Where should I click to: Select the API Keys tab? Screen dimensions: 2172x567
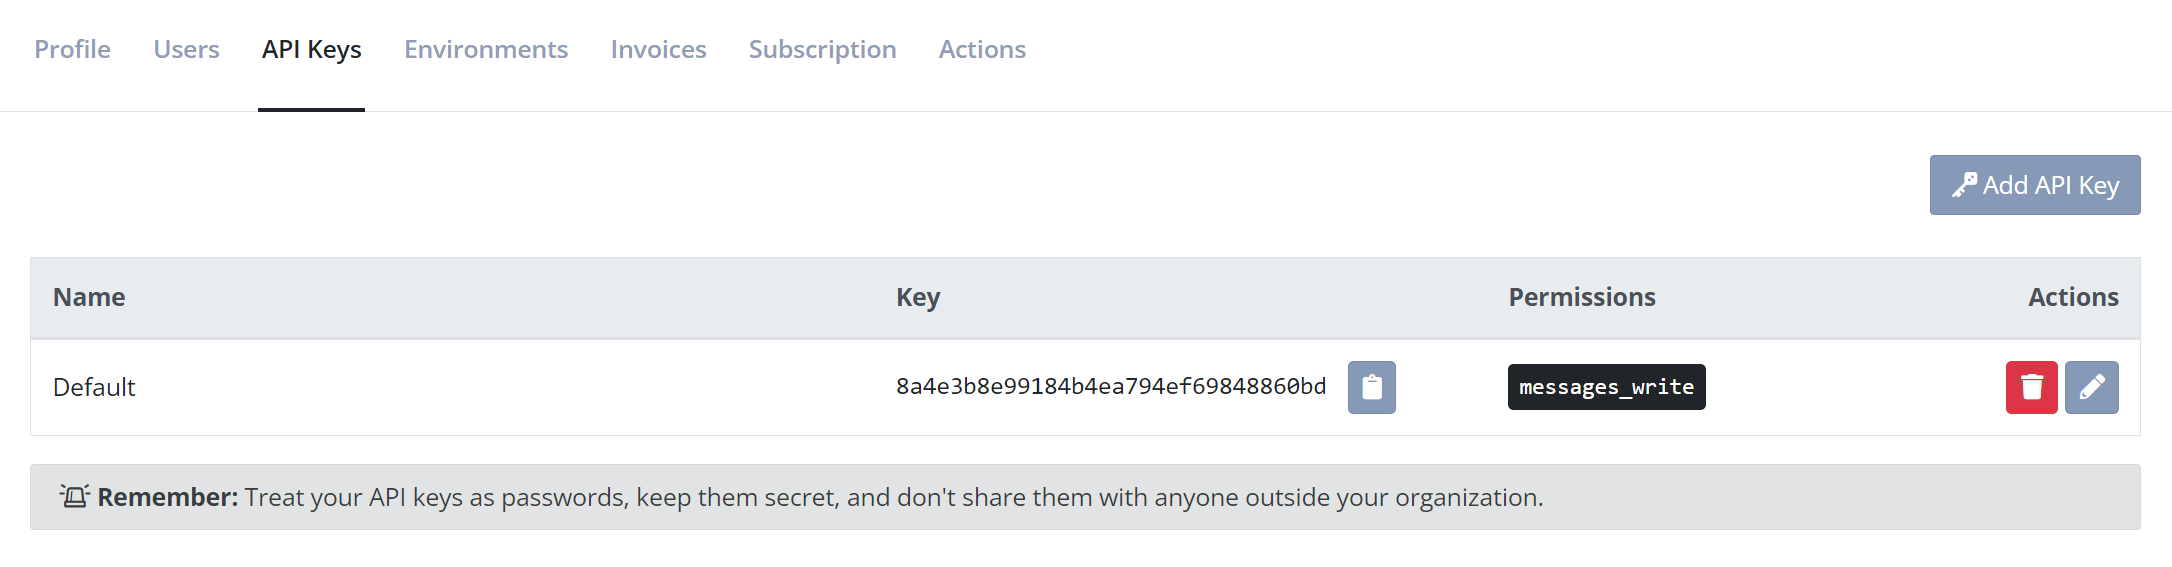(x=311, y=50)
